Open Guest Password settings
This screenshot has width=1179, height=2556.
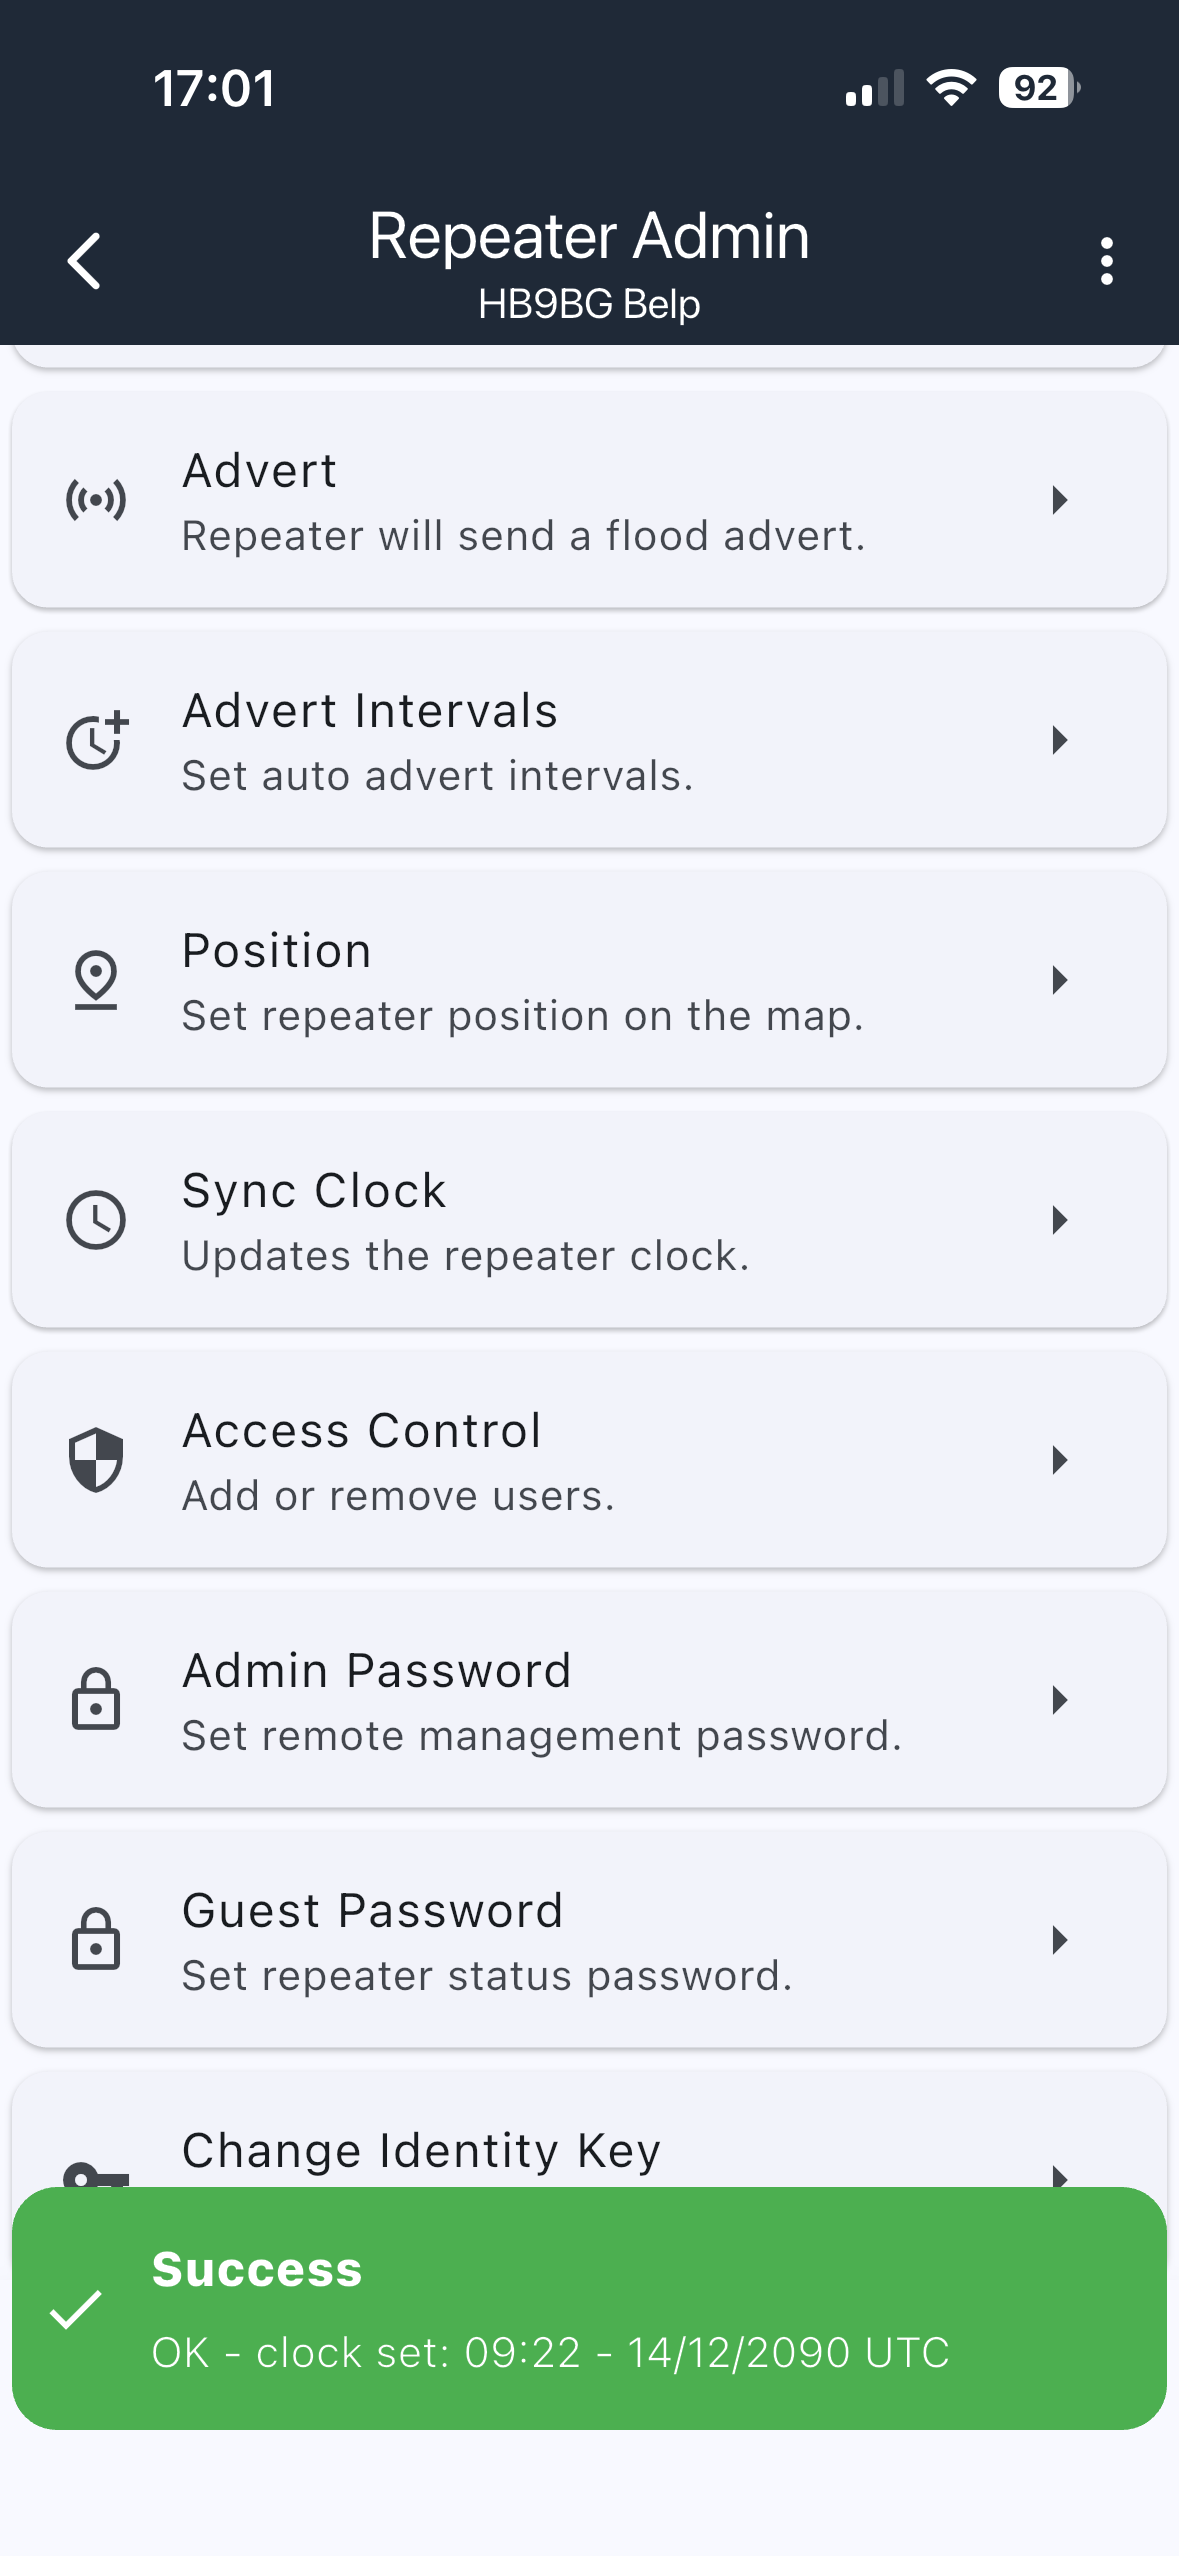pos(588,1940)
